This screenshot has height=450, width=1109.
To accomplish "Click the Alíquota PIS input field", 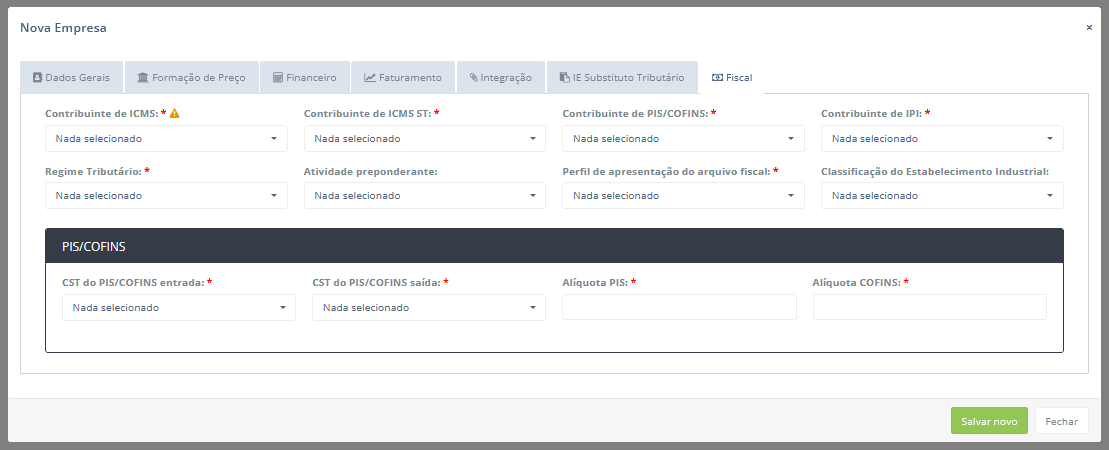I will pos(679,307).
